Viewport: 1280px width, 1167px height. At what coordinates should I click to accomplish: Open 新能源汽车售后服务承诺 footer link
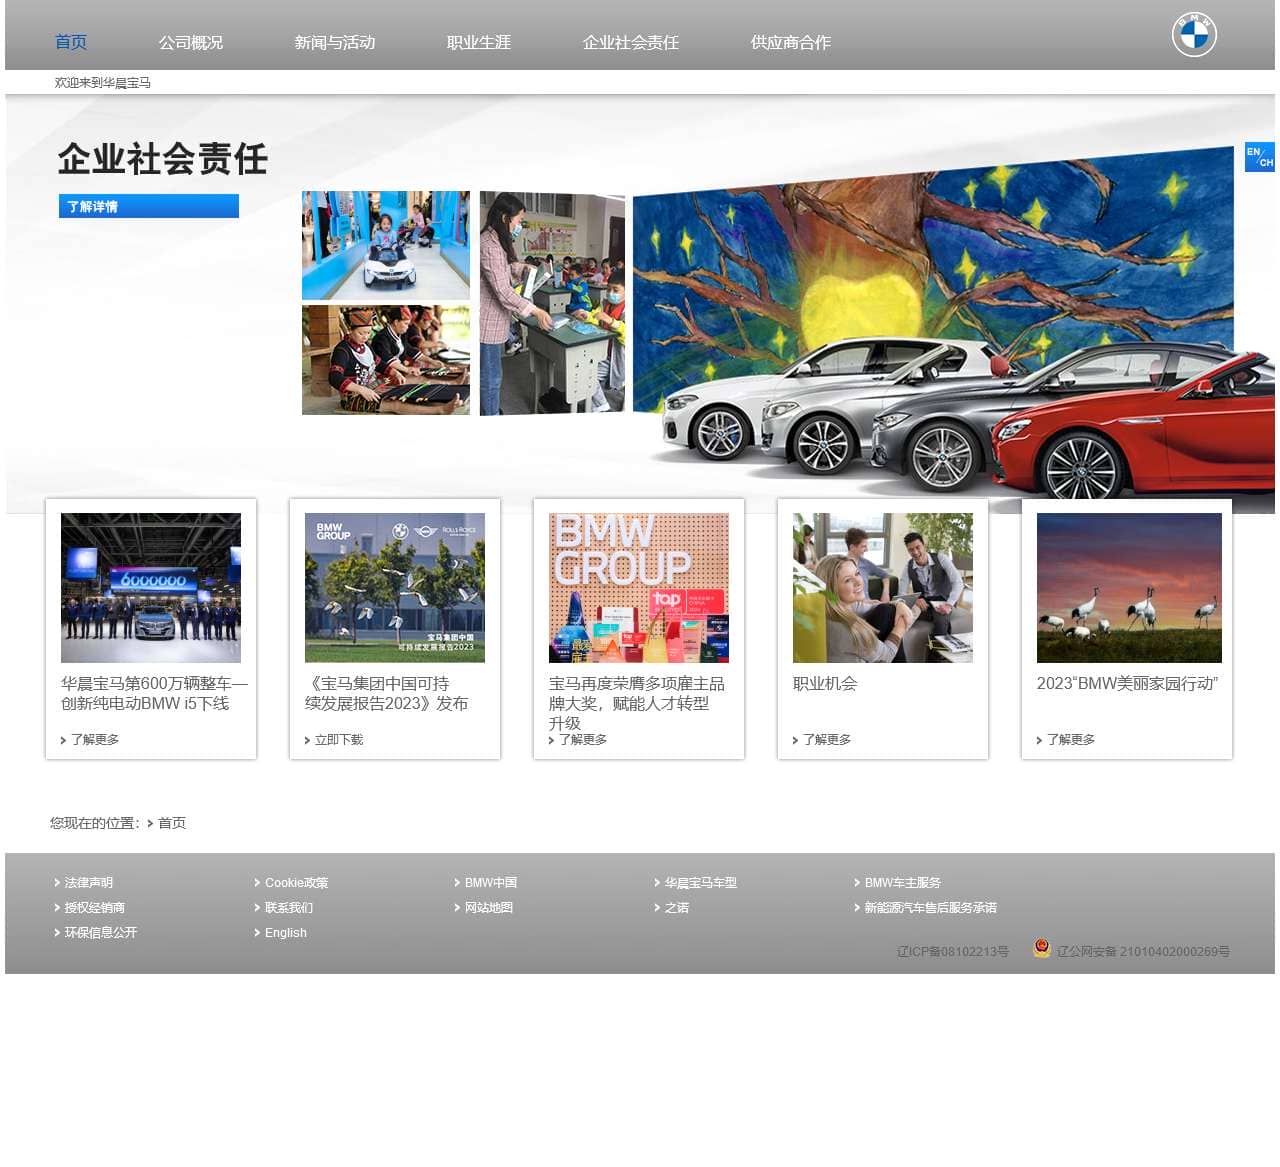click(x=931, y=908)
